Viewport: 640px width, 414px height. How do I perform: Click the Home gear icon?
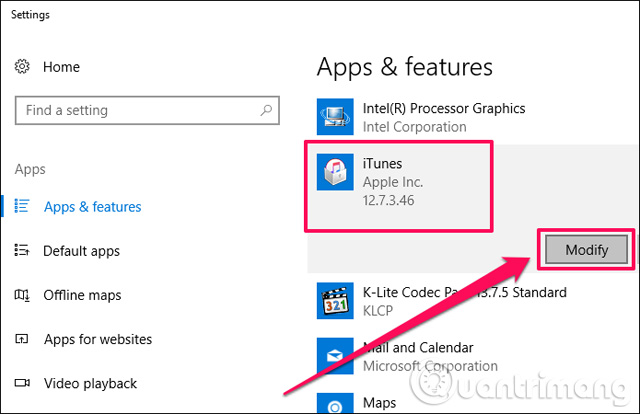pyautogui.click(x=23, y=67)
